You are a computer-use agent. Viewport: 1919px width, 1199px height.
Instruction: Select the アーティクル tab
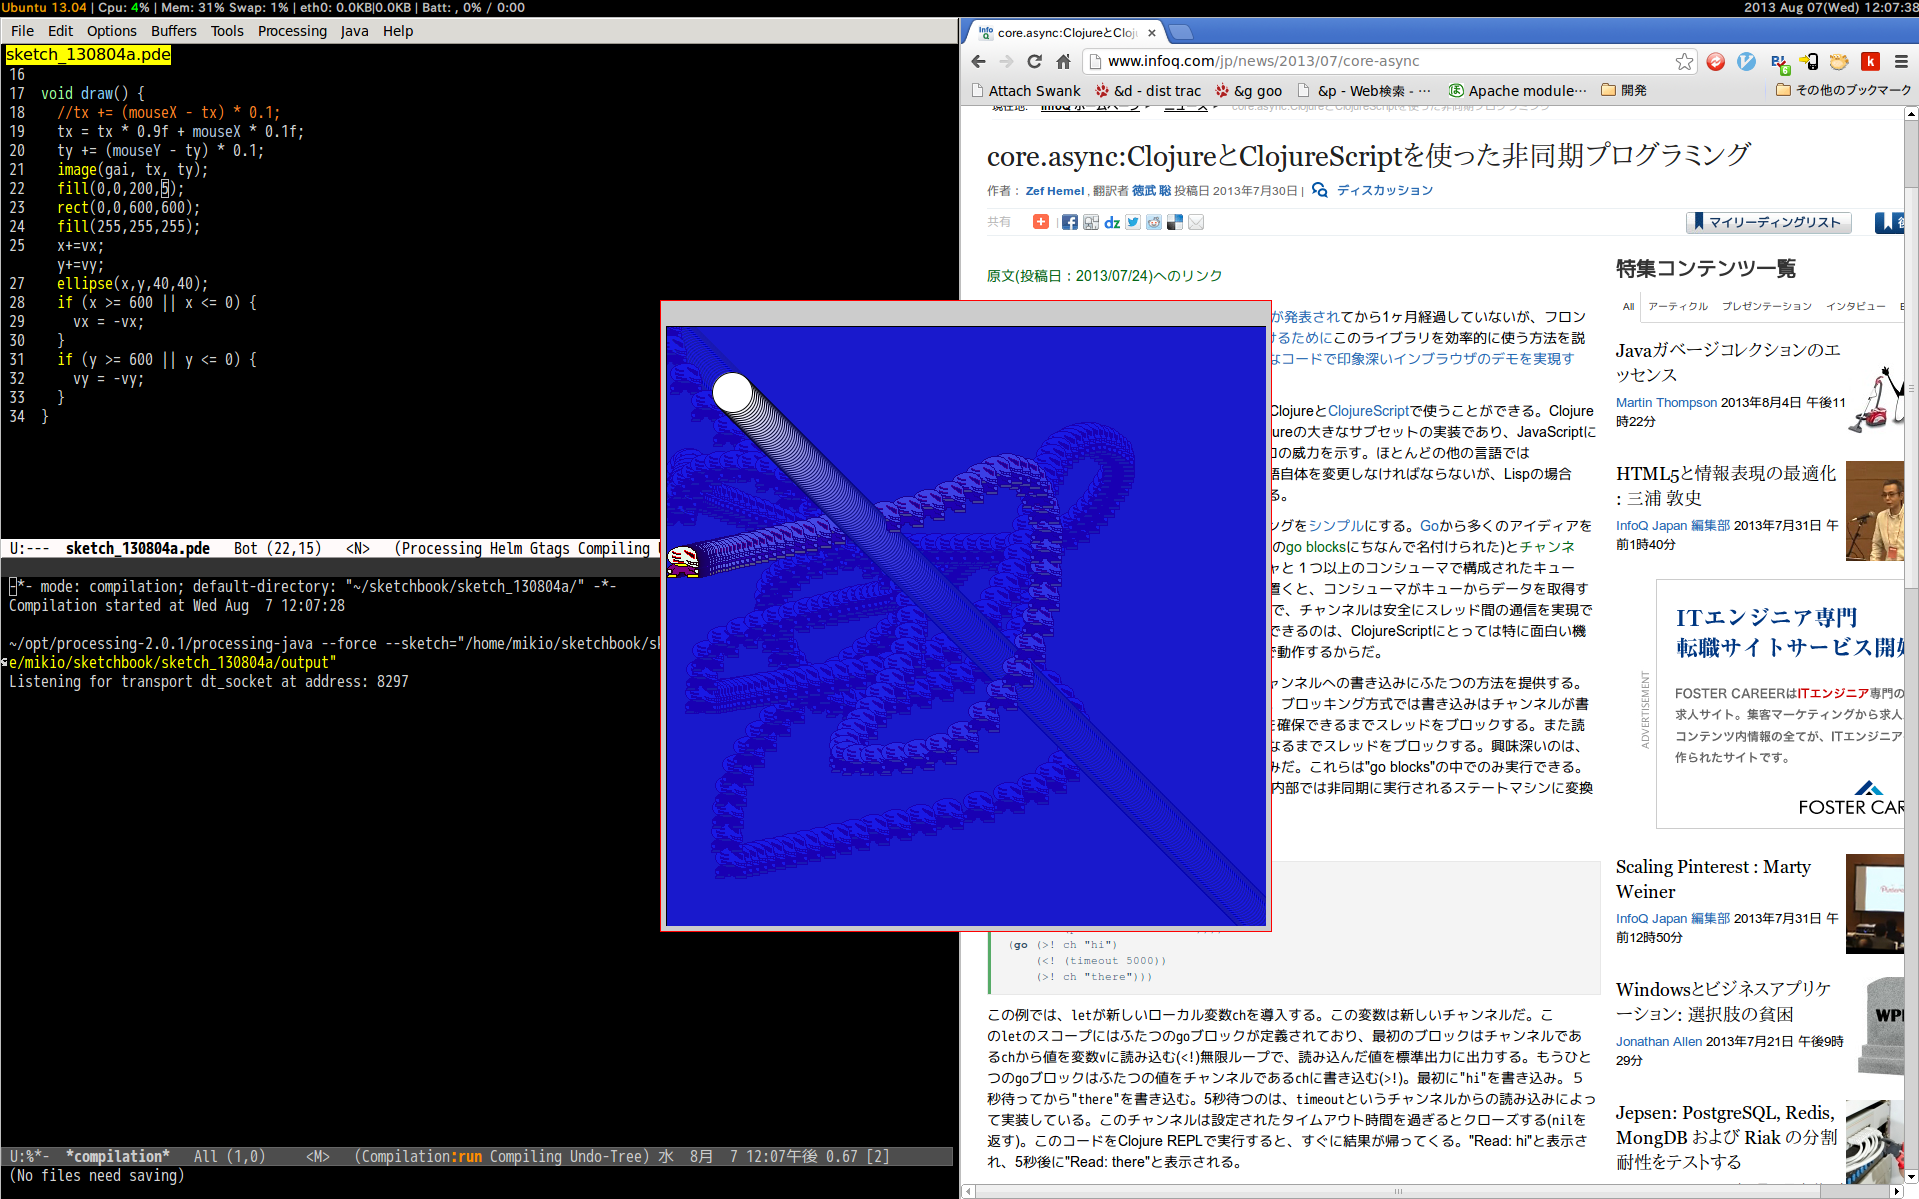pyautogui.click(x=1678, y=306)
